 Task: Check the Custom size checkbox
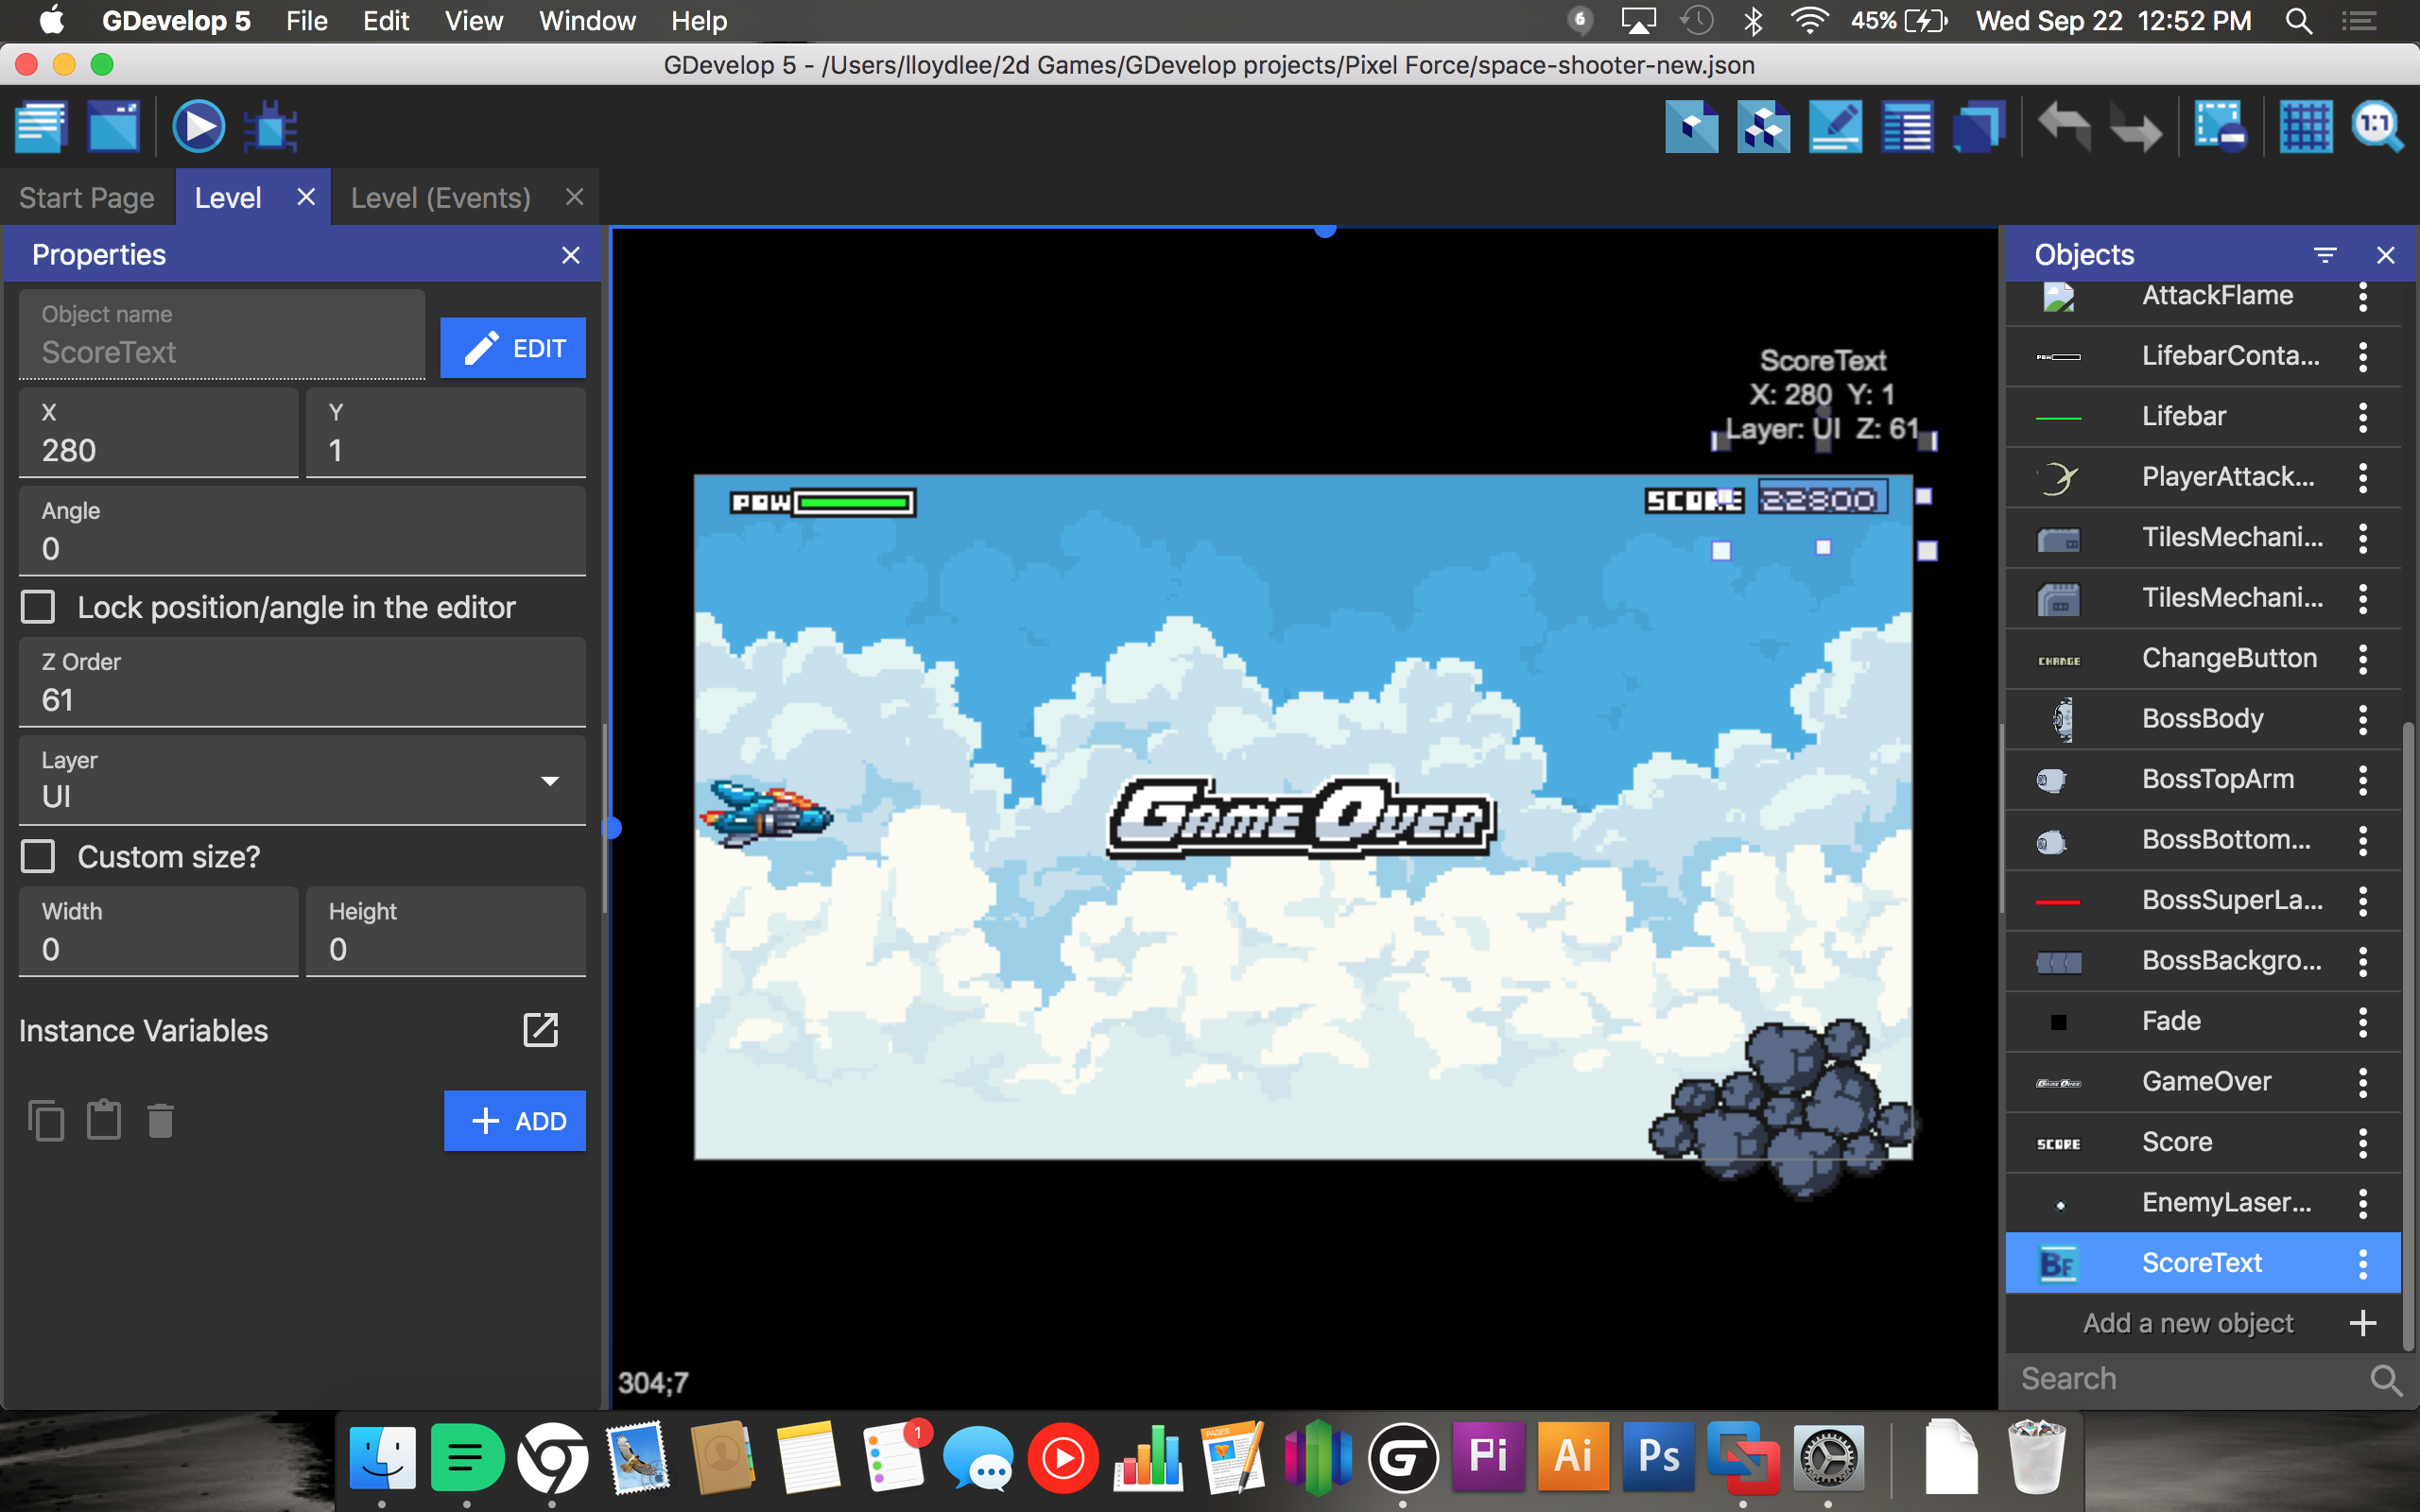[x=38, y=856]
